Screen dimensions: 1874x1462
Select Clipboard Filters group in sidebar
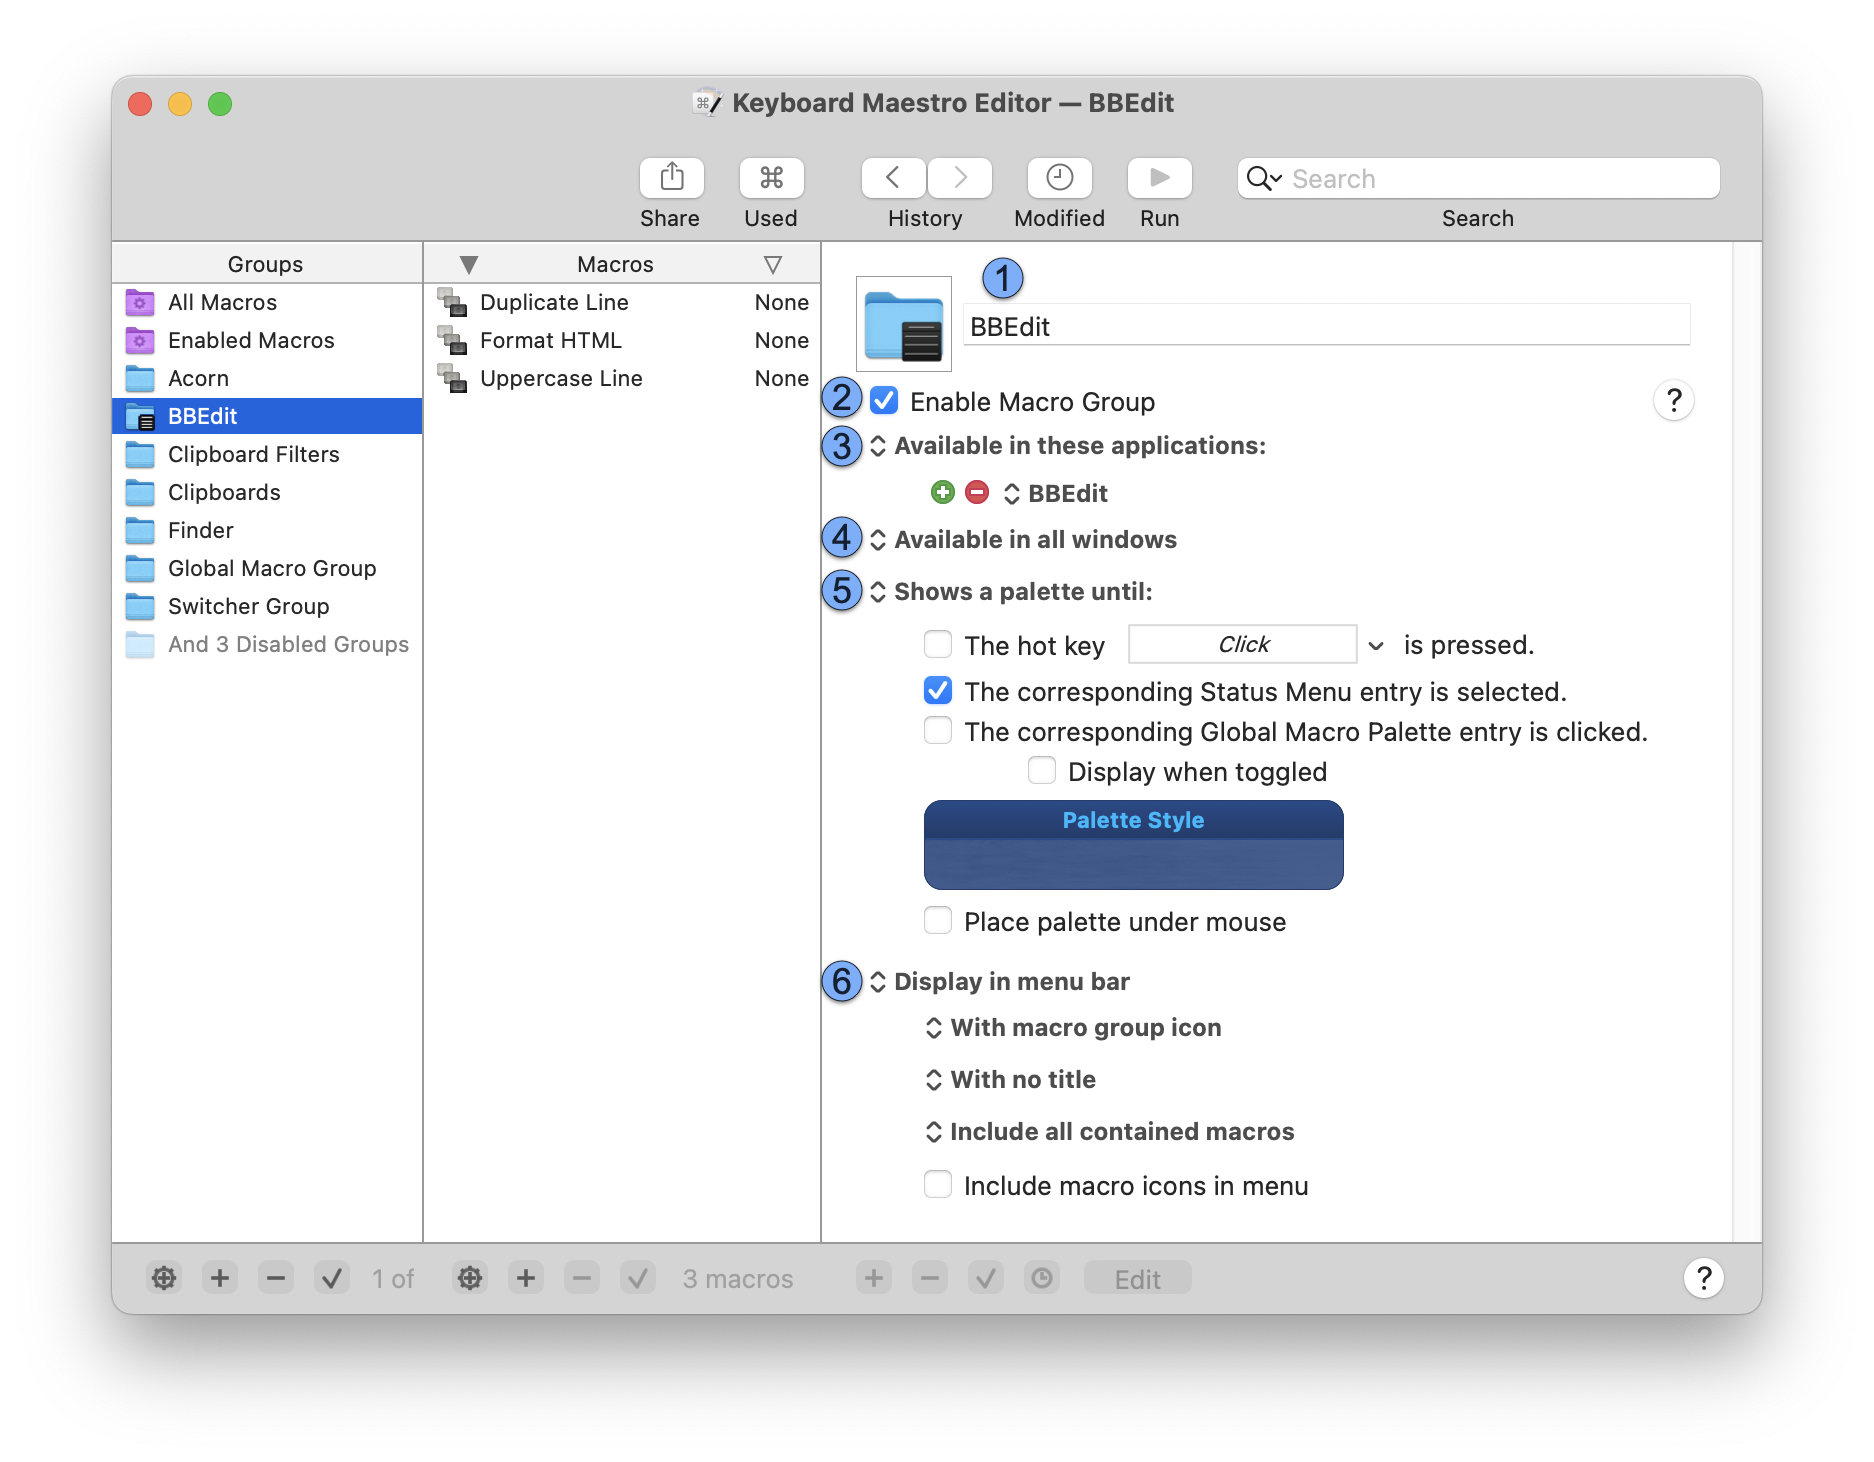click(253, 454)
